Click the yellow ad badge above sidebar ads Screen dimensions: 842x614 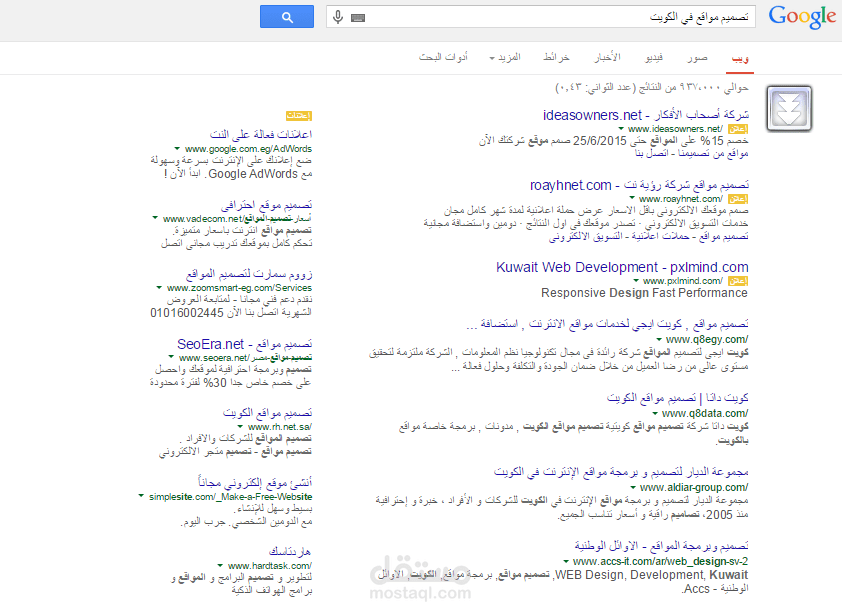[299, 115]
